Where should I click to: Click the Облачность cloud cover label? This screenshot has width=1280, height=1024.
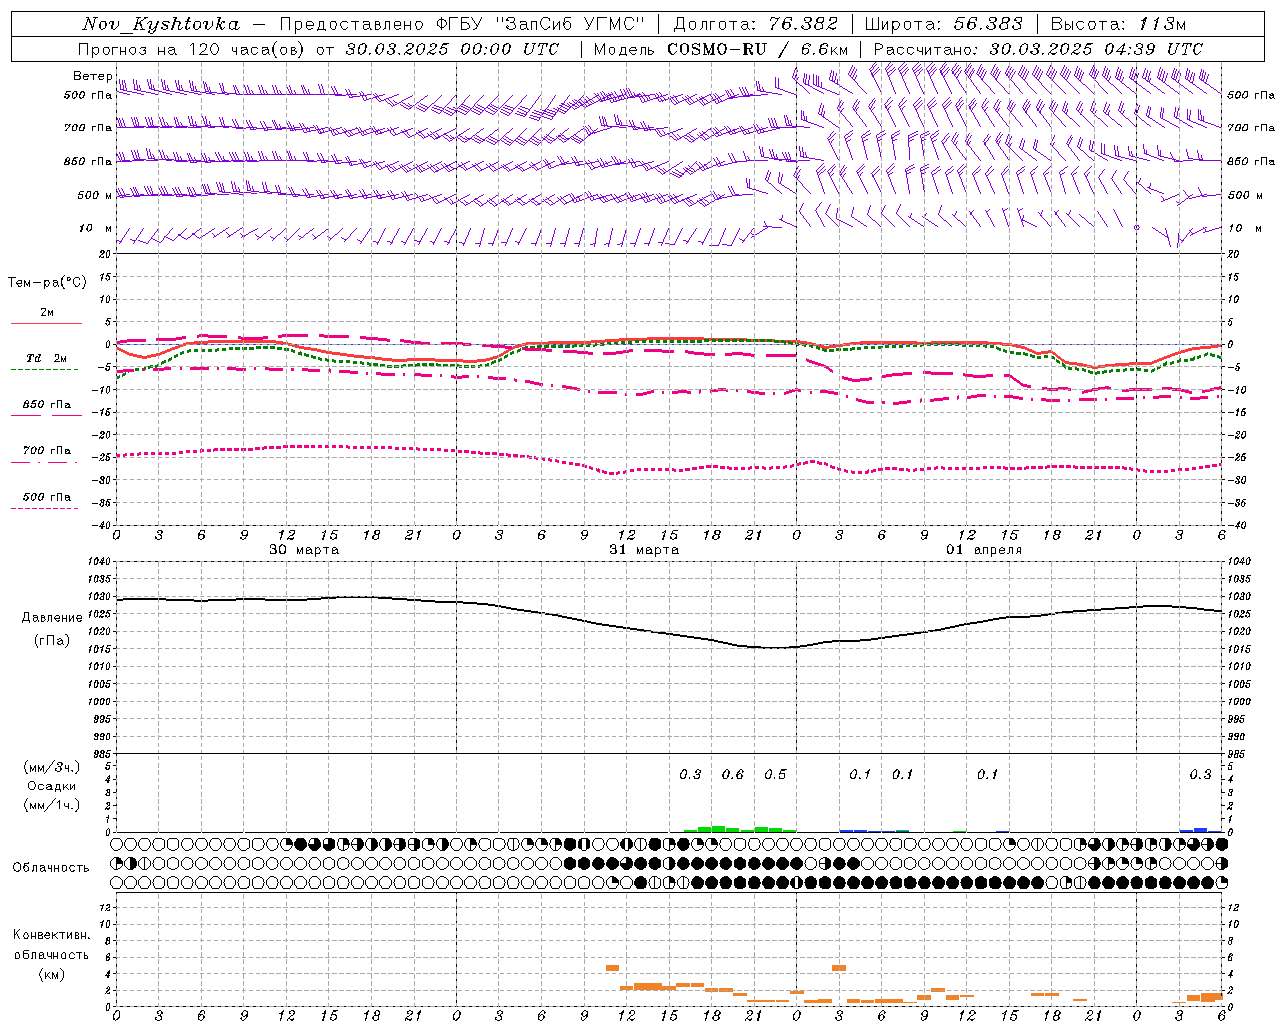pyautogui.click(x=51, y=867)
